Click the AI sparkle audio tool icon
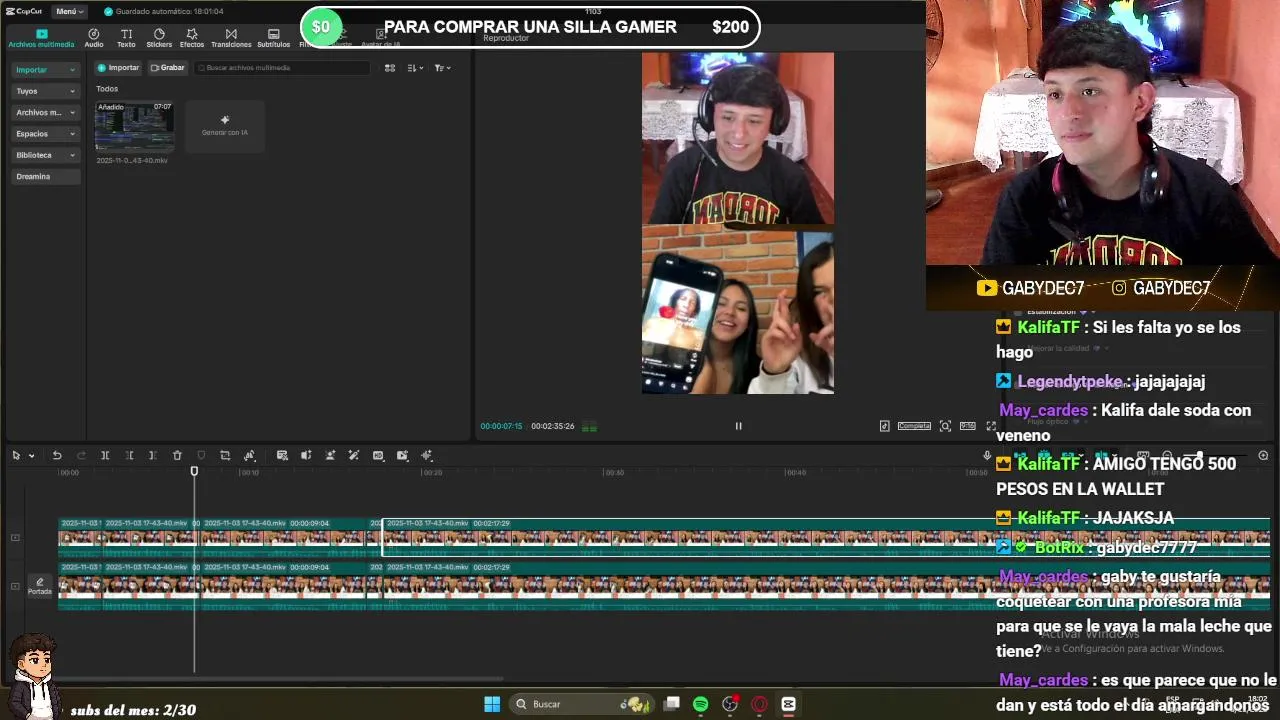 (x=427, y=456)
